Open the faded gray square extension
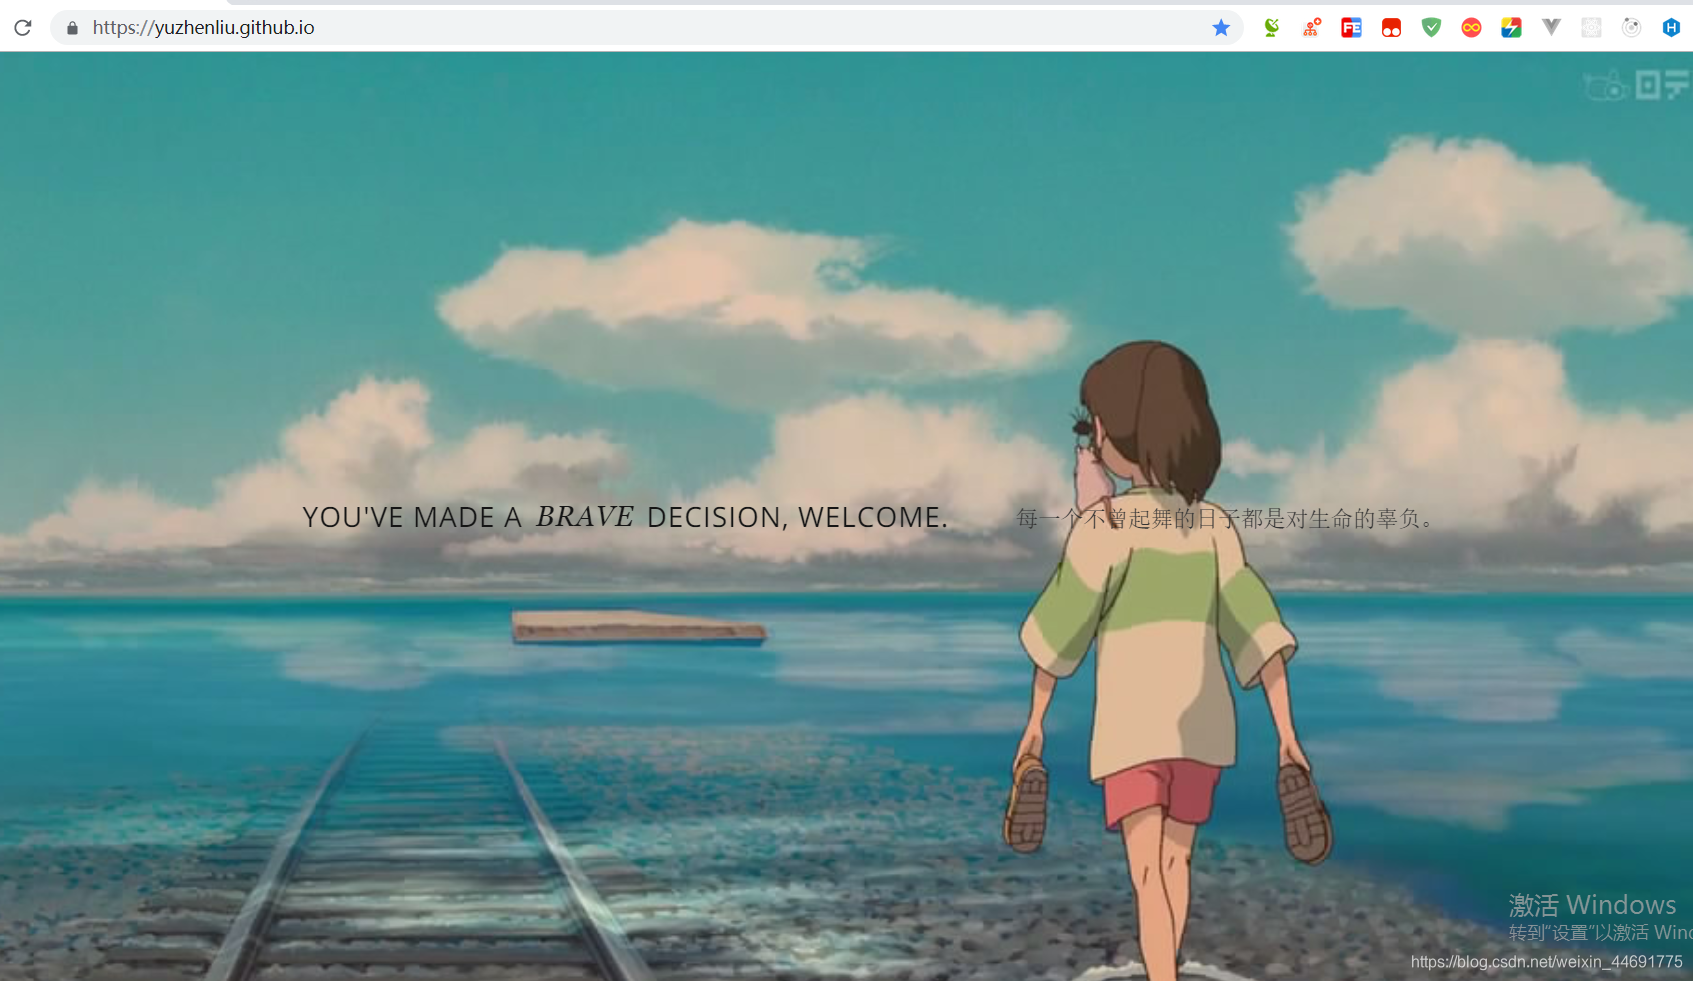 point(1591,27)
